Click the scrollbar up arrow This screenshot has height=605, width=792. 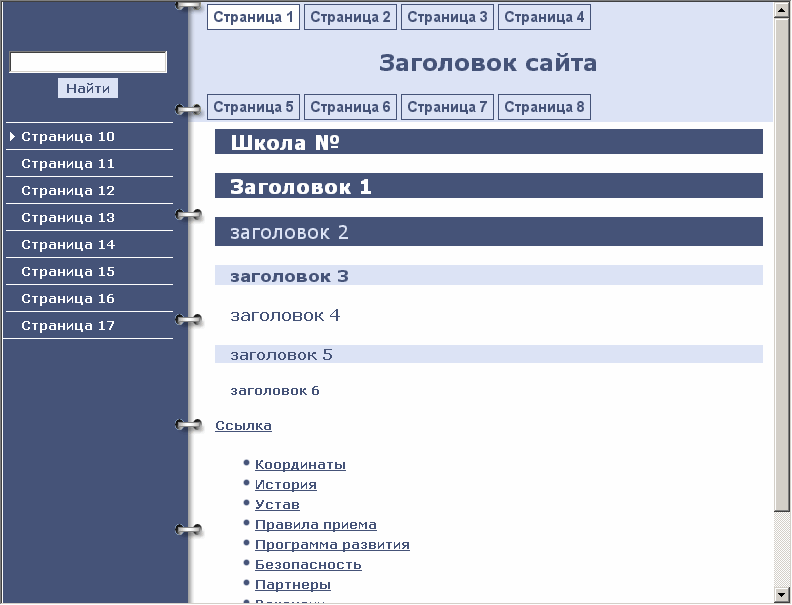782,11
